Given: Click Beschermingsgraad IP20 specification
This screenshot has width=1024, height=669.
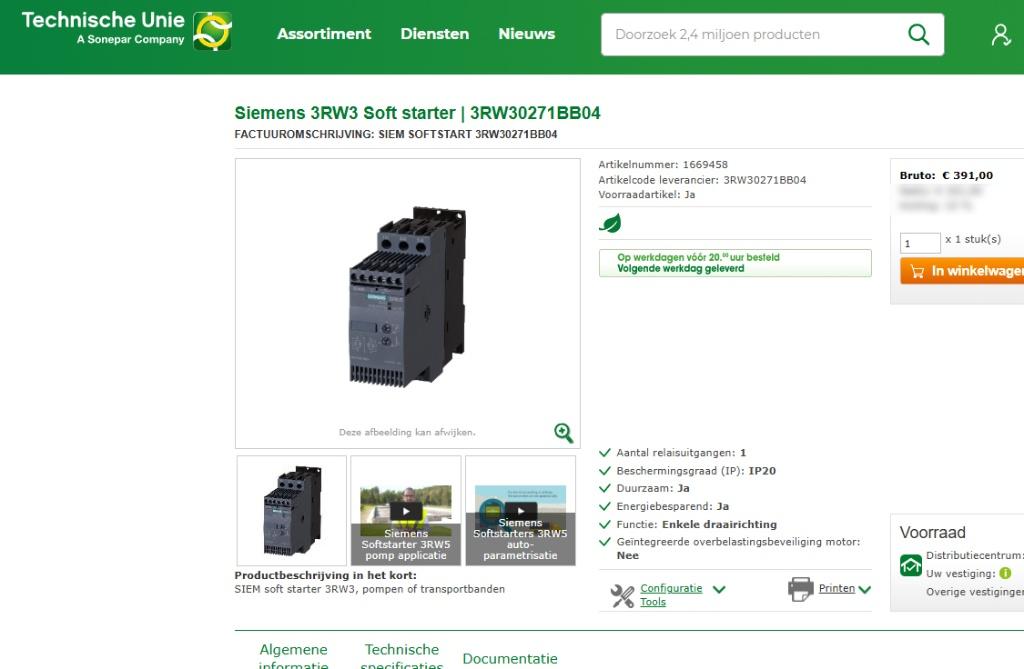Looking at the screenshot, I should point(696,470).
